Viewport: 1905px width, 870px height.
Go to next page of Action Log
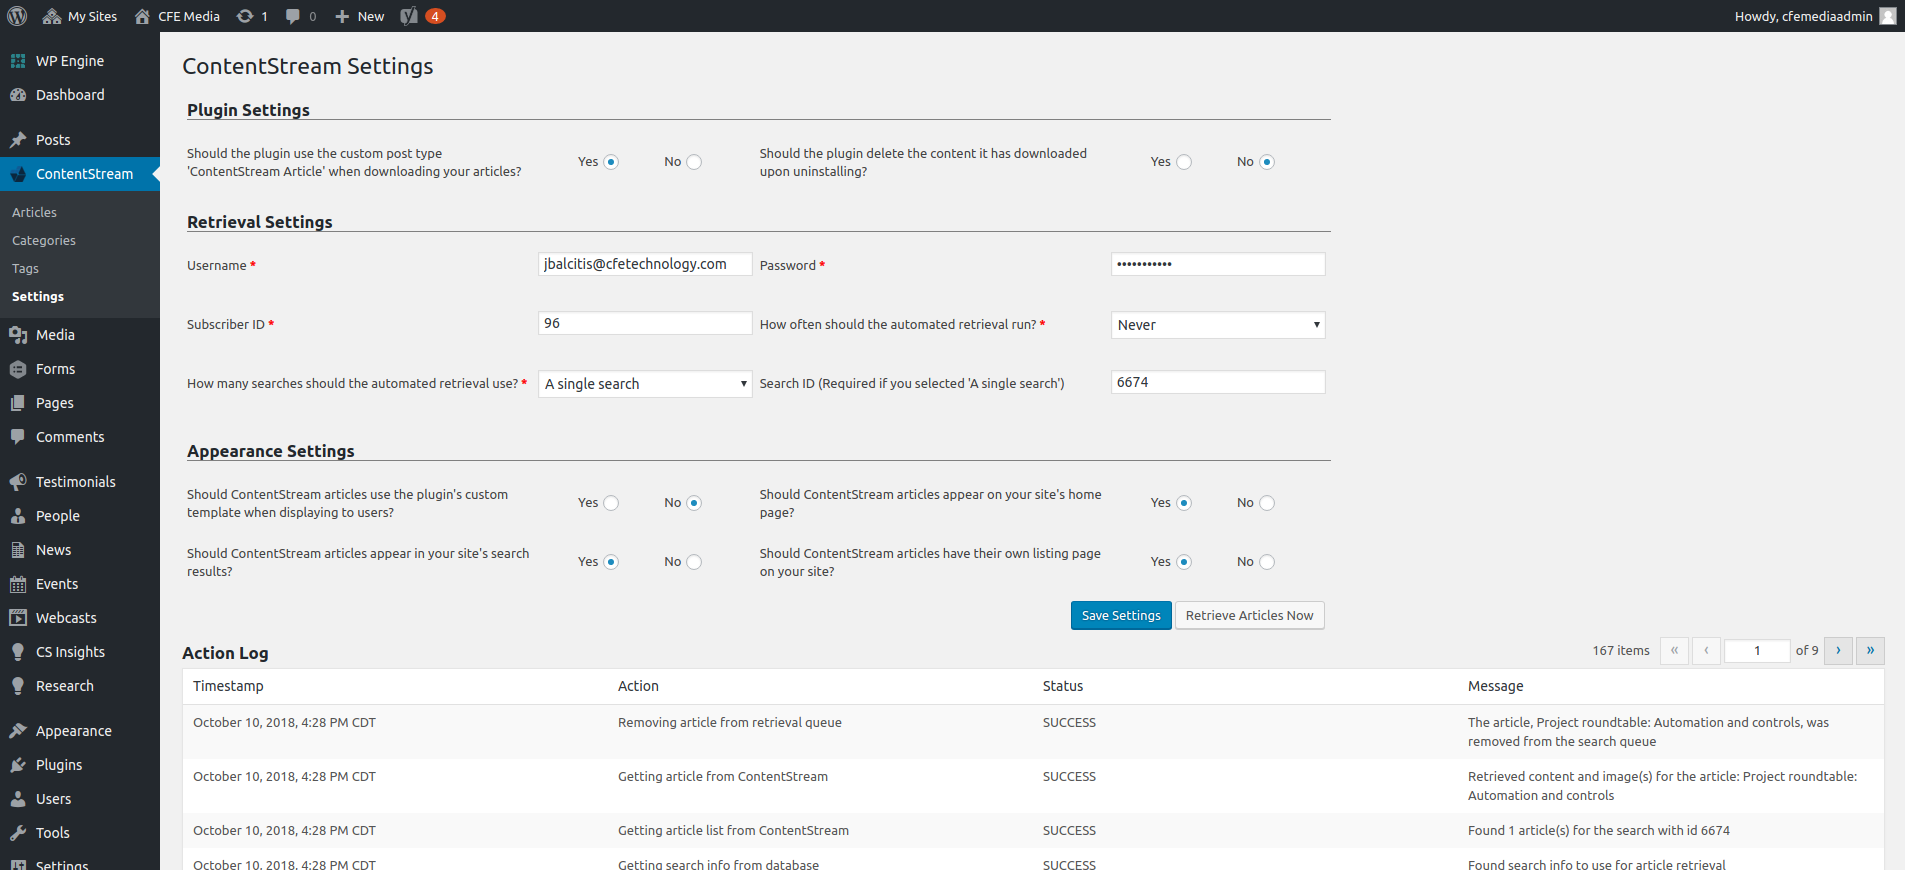tap(1838, 650)
